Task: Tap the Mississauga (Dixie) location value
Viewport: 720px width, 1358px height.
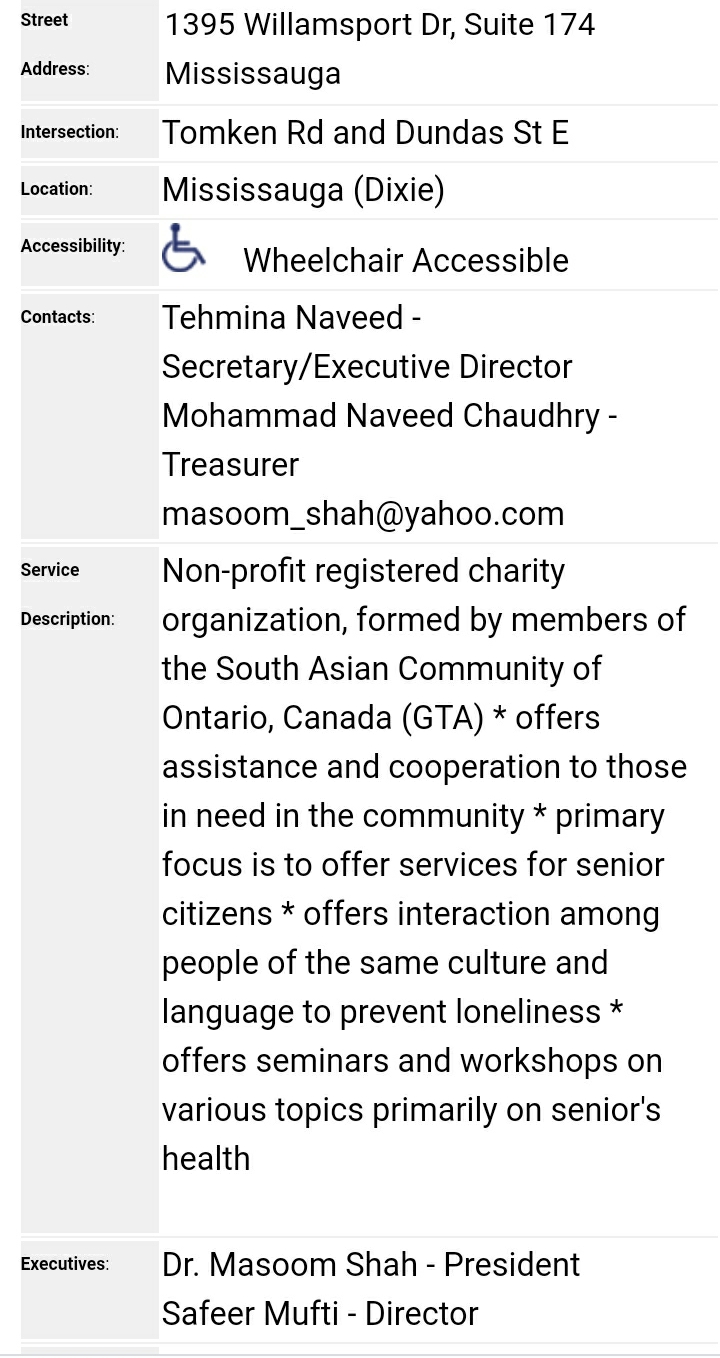Action: click(x=303, y=189)
